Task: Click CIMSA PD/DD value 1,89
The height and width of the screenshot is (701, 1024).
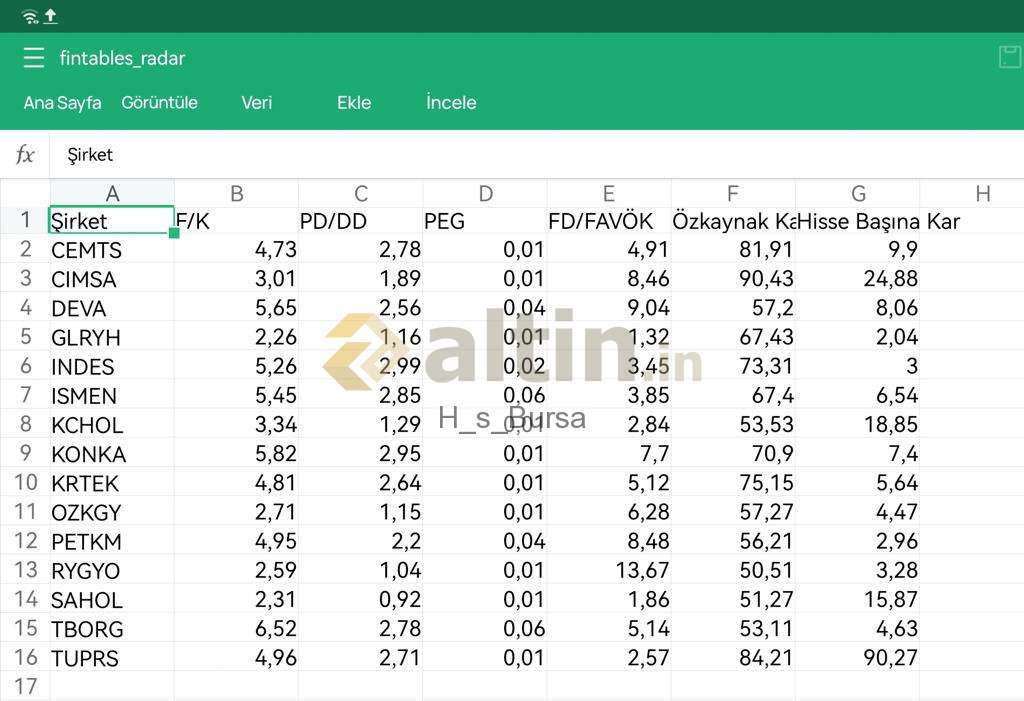Action: coord(360,279)
